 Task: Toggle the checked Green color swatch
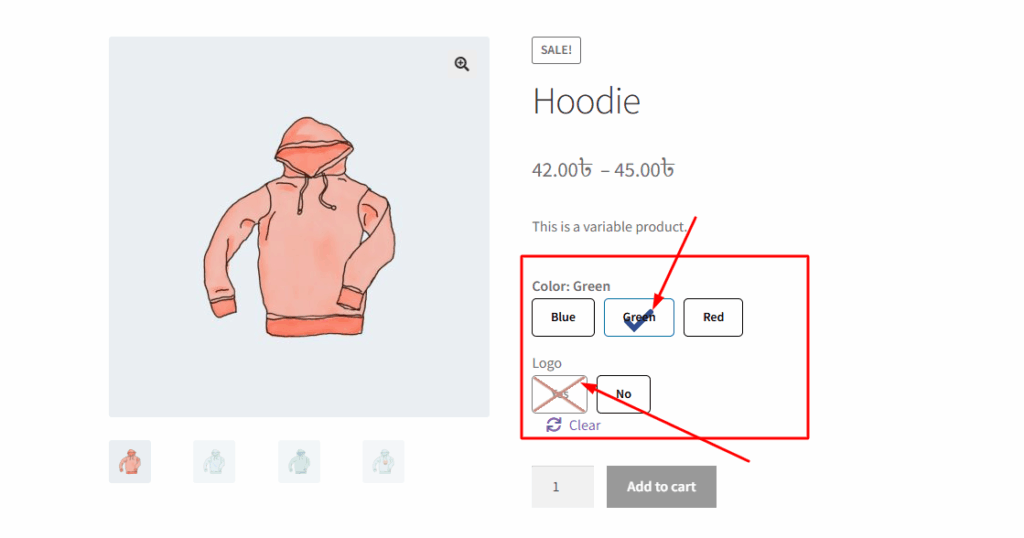(x=639, y=317)
